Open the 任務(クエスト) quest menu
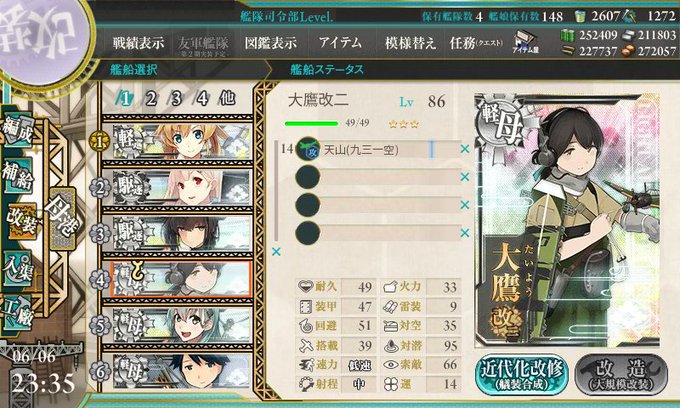This screenshot has width=680, height=408. [476, 43]
